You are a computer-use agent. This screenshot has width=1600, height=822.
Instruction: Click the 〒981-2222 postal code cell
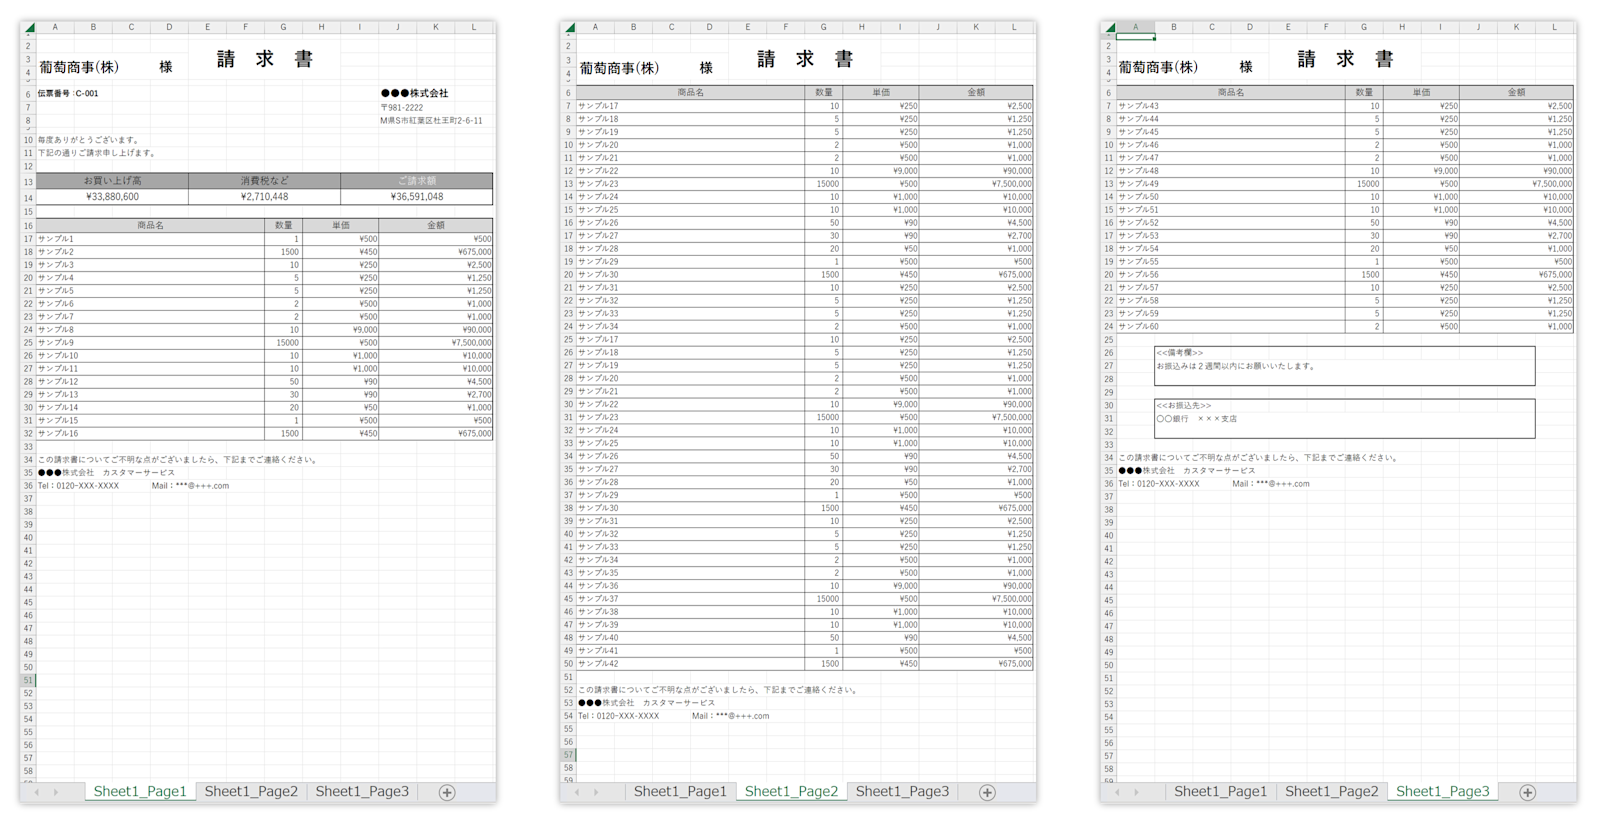coord(402,107)
